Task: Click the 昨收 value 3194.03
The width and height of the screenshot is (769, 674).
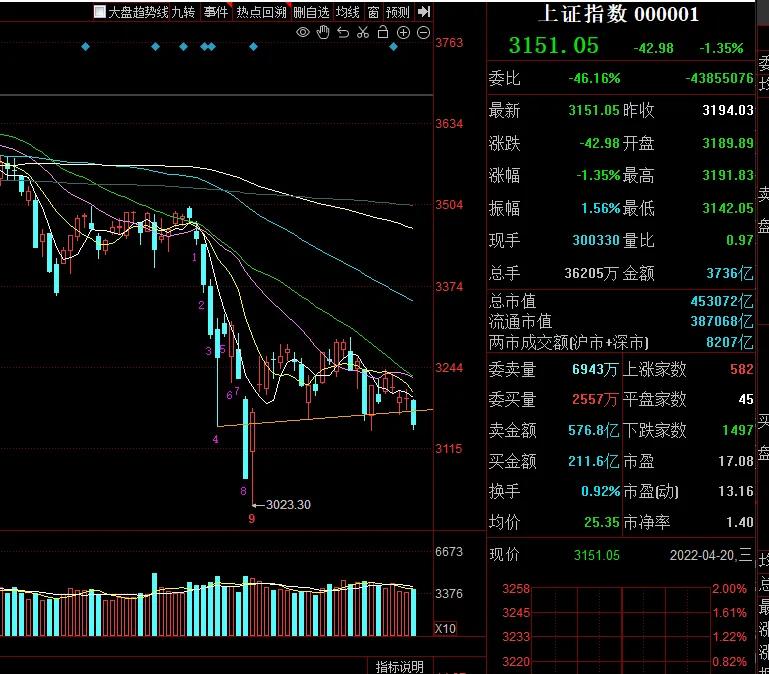Action: click(728, 110)
